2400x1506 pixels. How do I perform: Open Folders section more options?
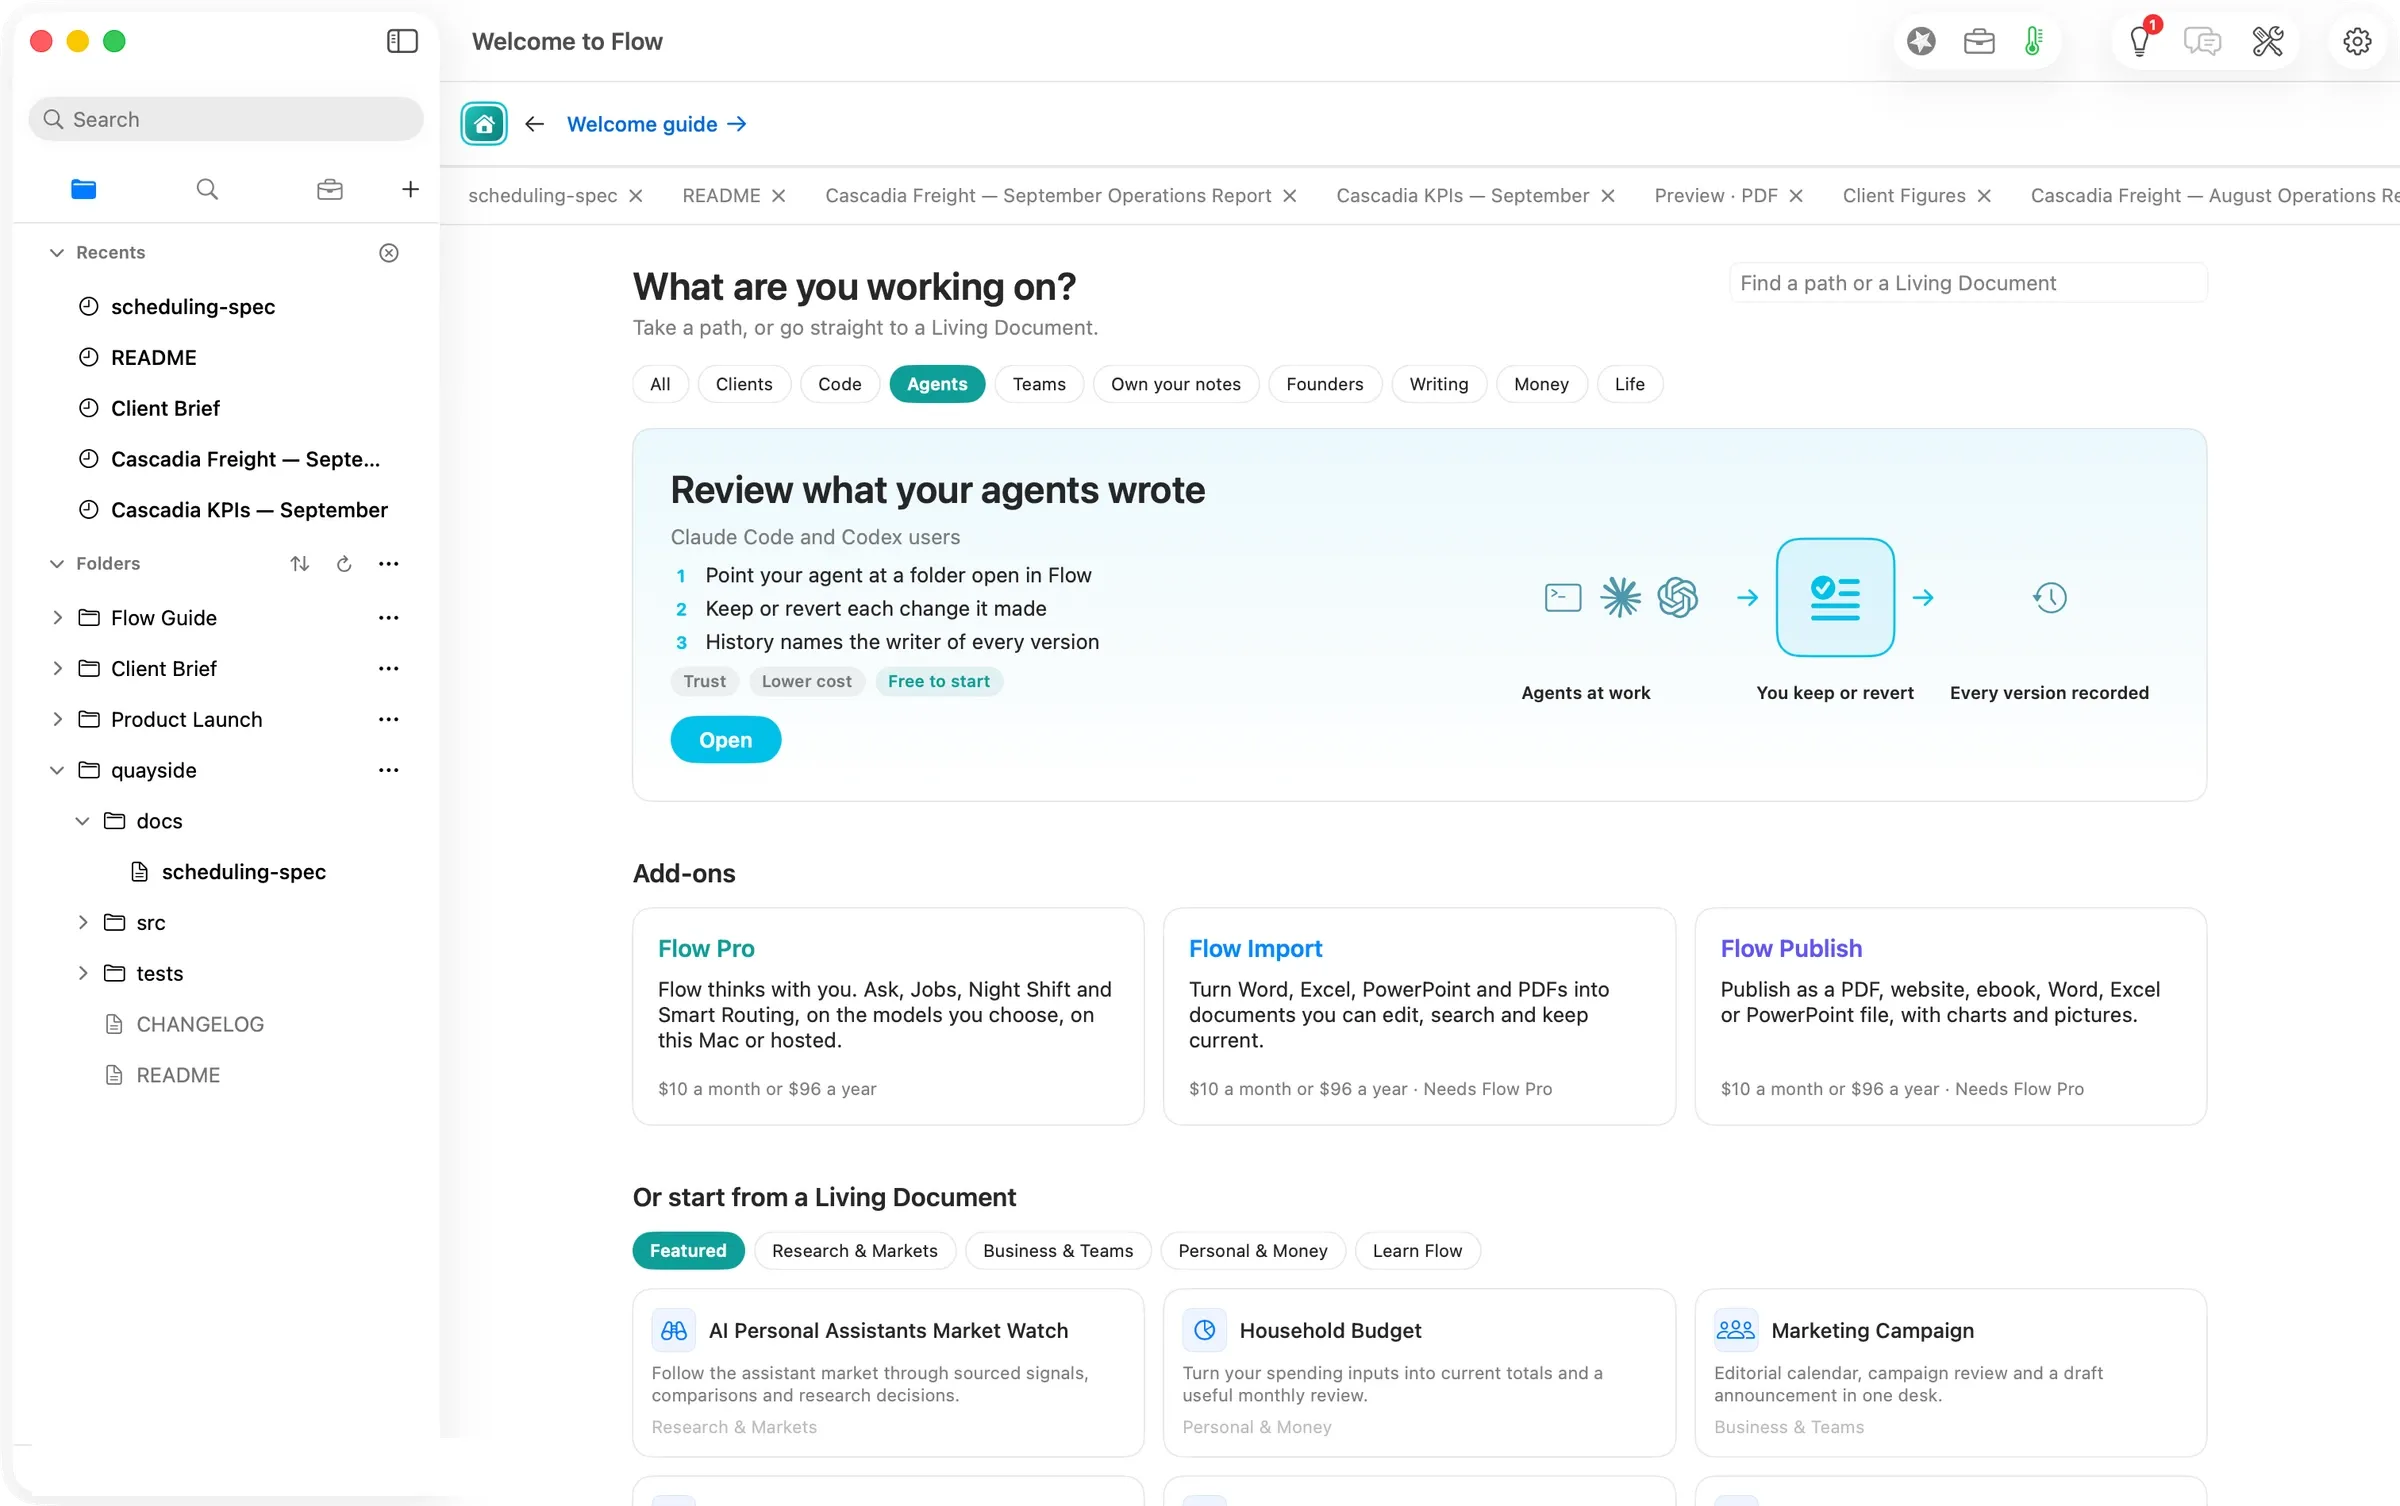(389, 564)
